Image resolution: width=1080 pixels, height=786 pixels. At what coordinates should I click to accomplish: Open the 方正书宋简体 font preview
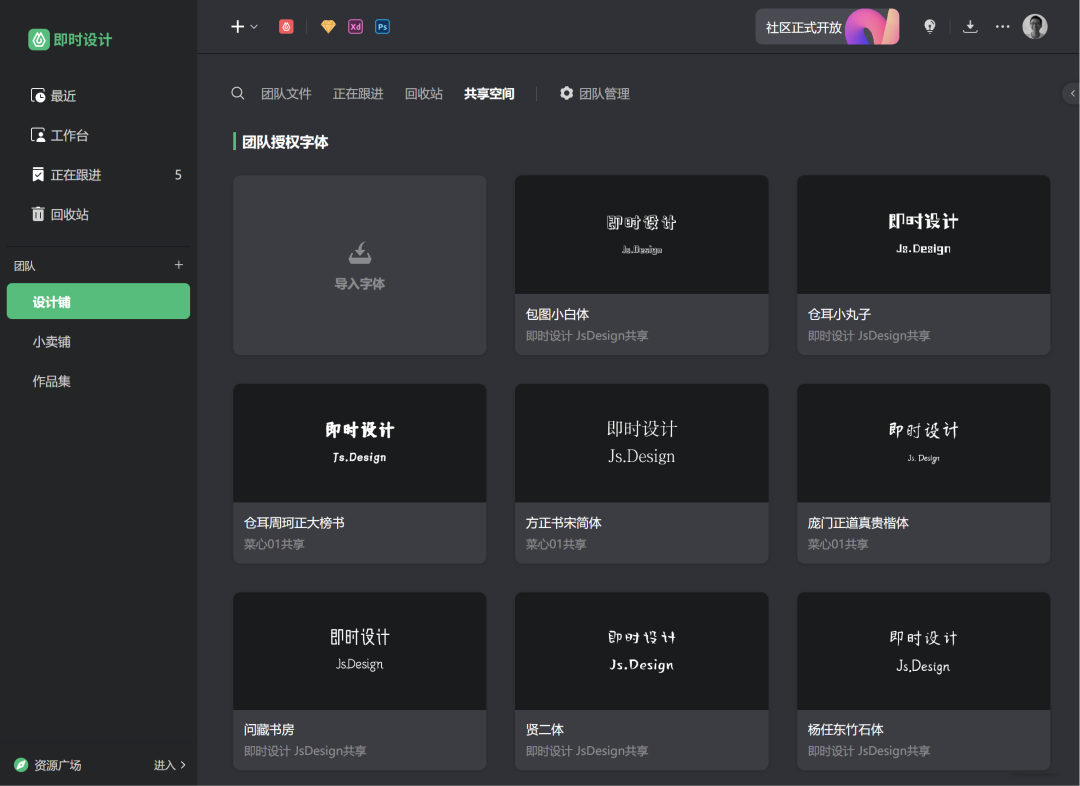pyautogui.click(x=641, y=443)
